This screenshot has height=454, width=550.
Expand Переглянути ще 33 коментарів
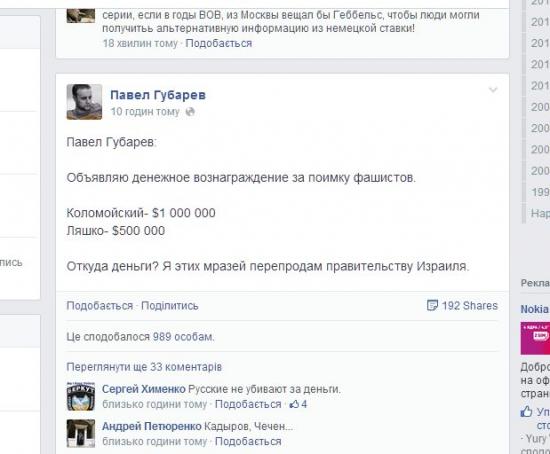(x=144, y=367)
